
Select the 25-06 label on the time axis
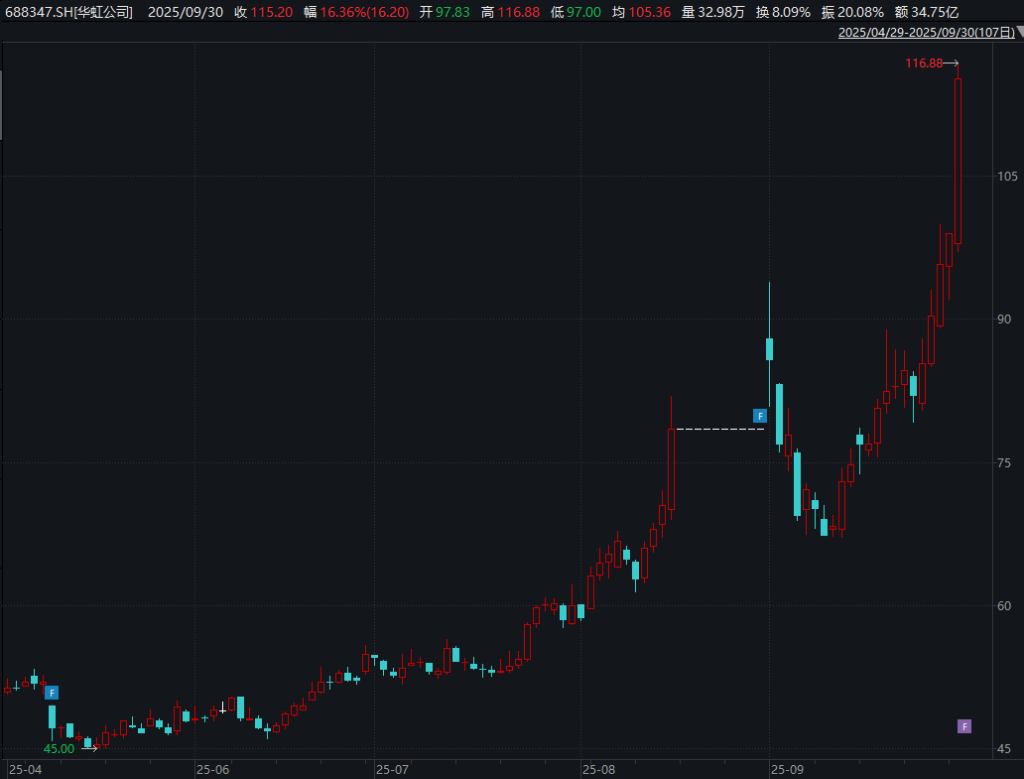[x=212, y=770]
